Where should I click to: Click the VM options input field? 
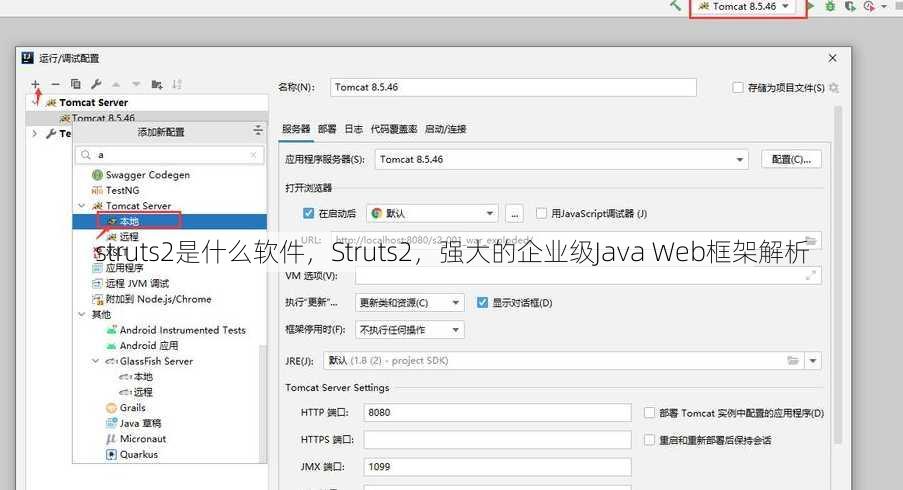click(x=588, y=275)
